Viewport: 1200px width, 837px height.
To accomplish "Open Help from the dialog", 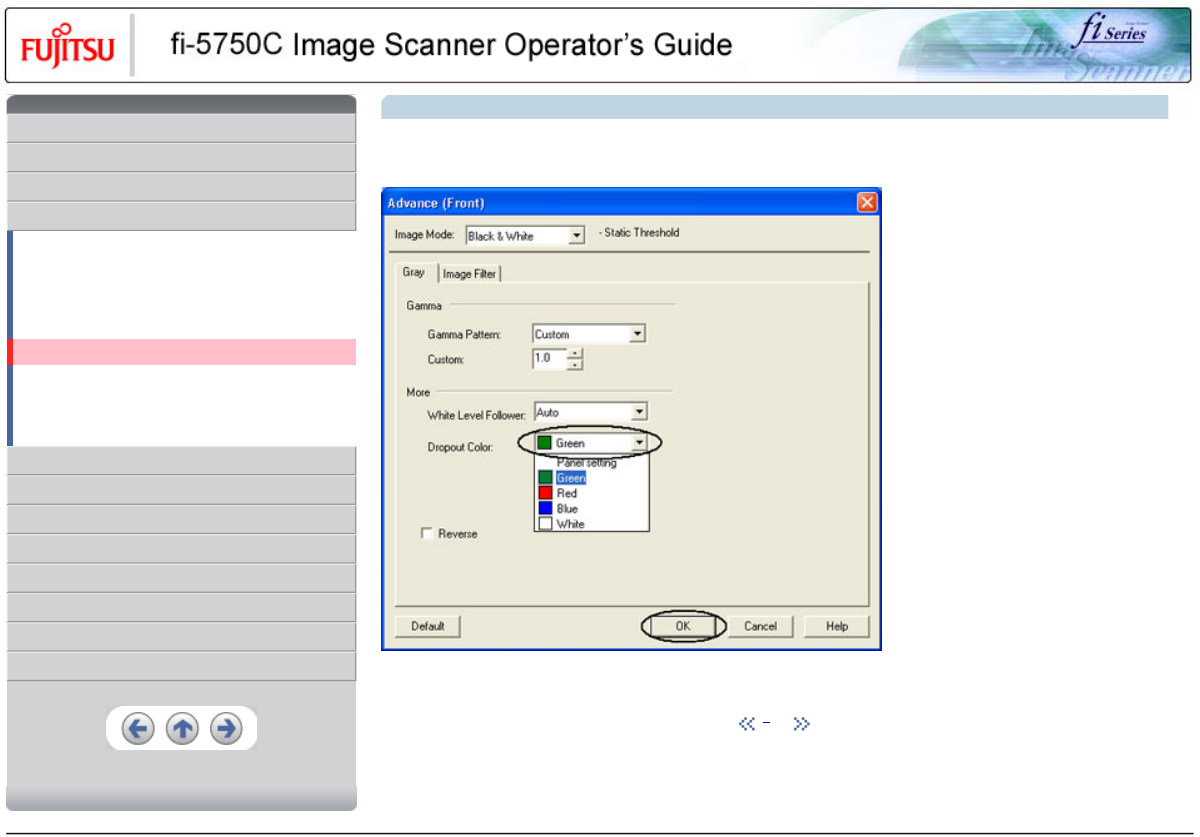I will pos(837,626).
